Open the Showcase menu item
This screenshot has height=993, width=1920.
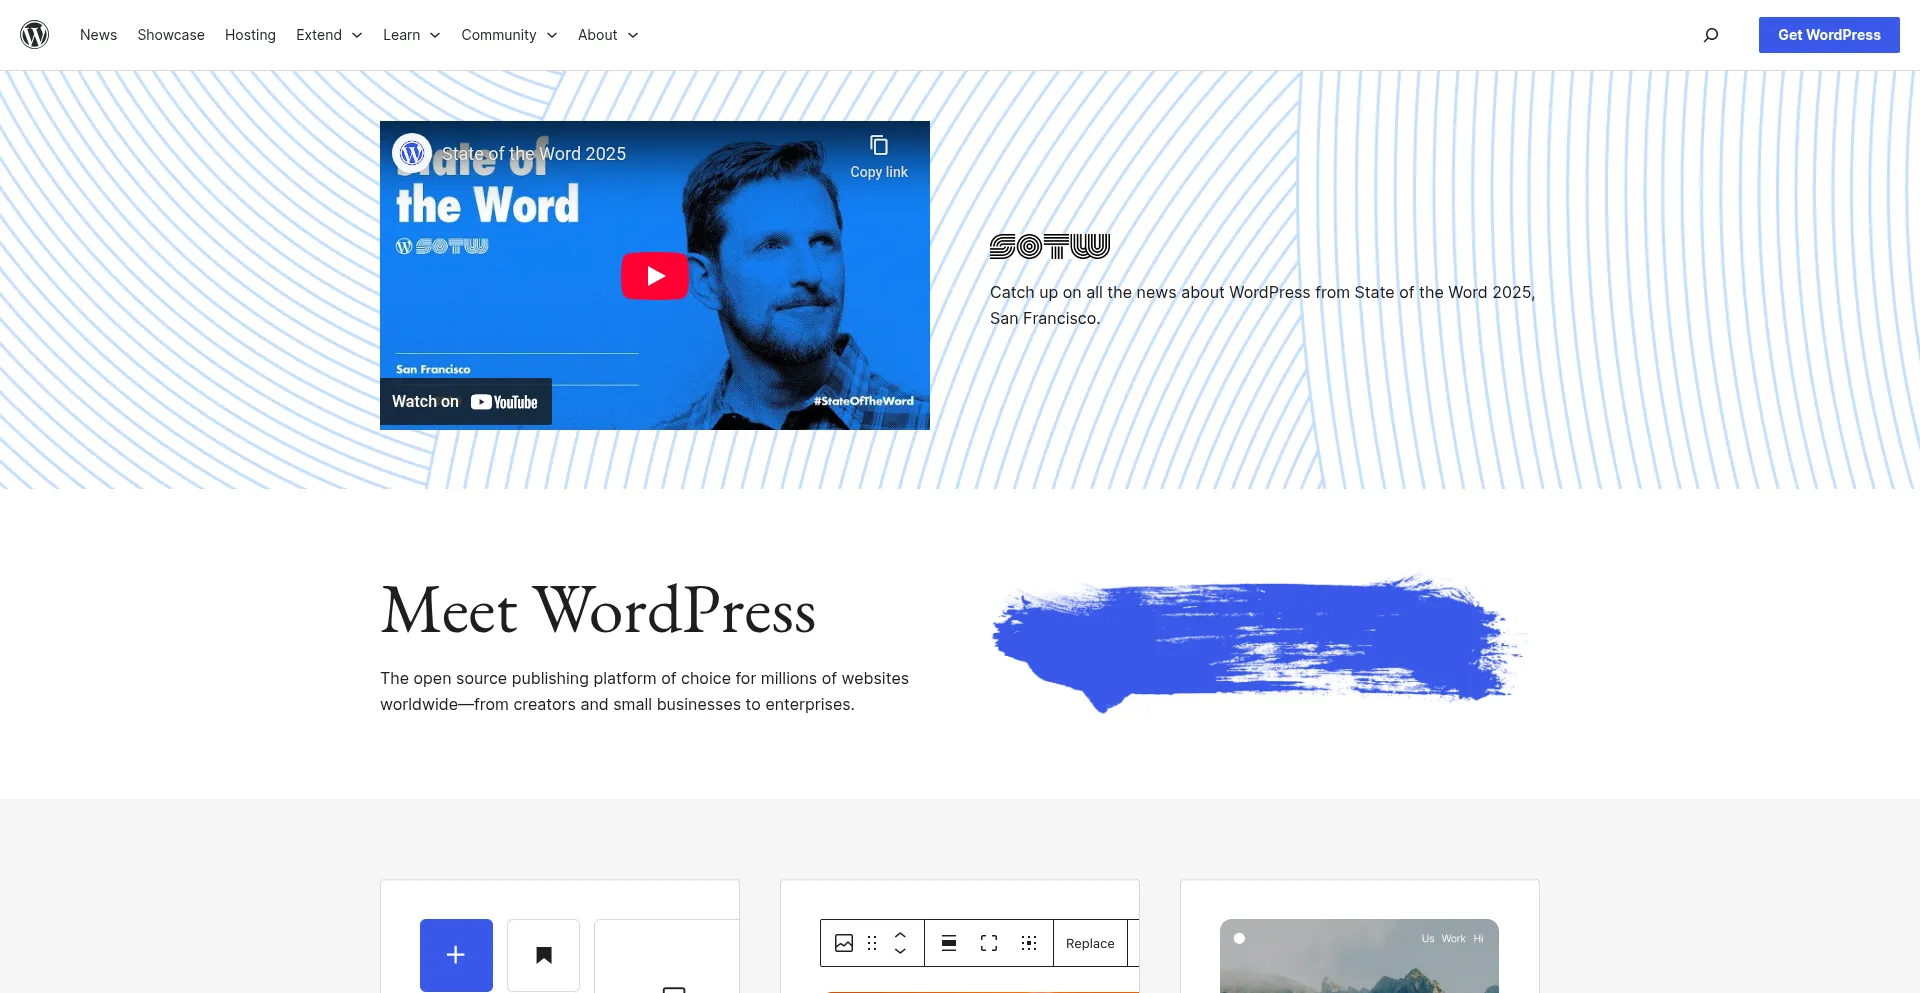(171, 35)
